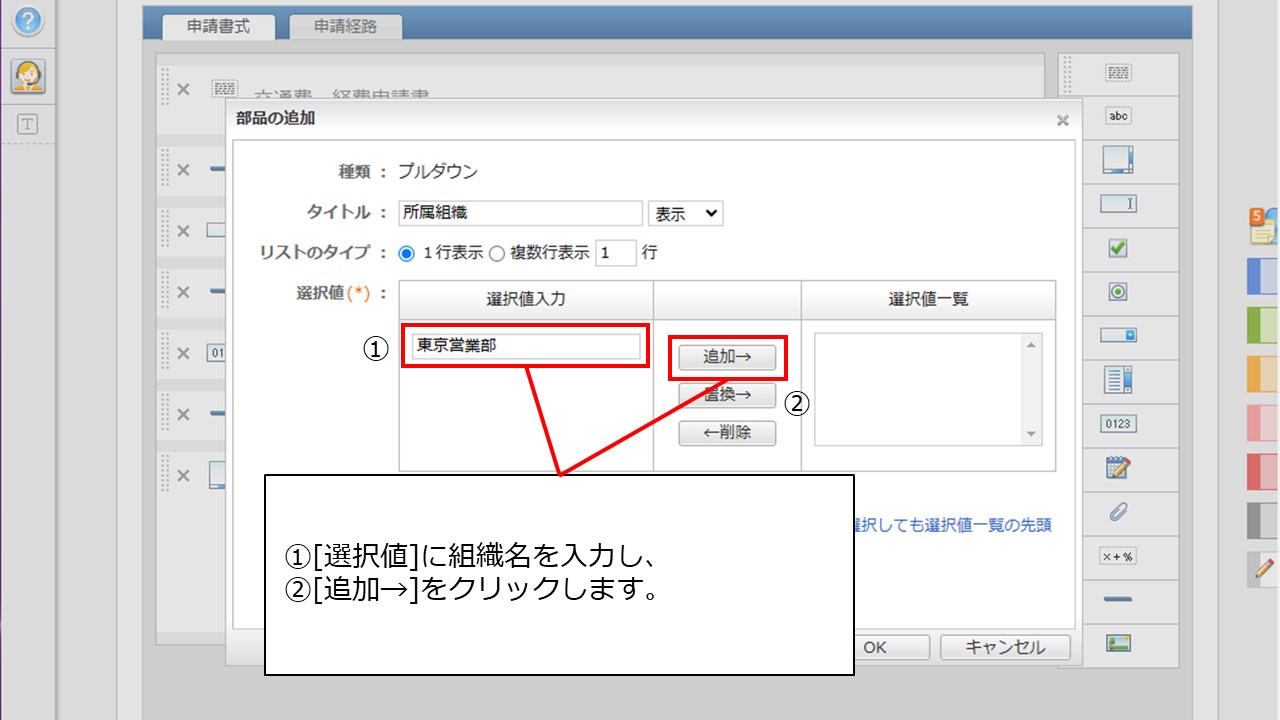This screenshot has height=720, width=1280.
Task: Choose the abc text label part icon
Action: 1118,116
